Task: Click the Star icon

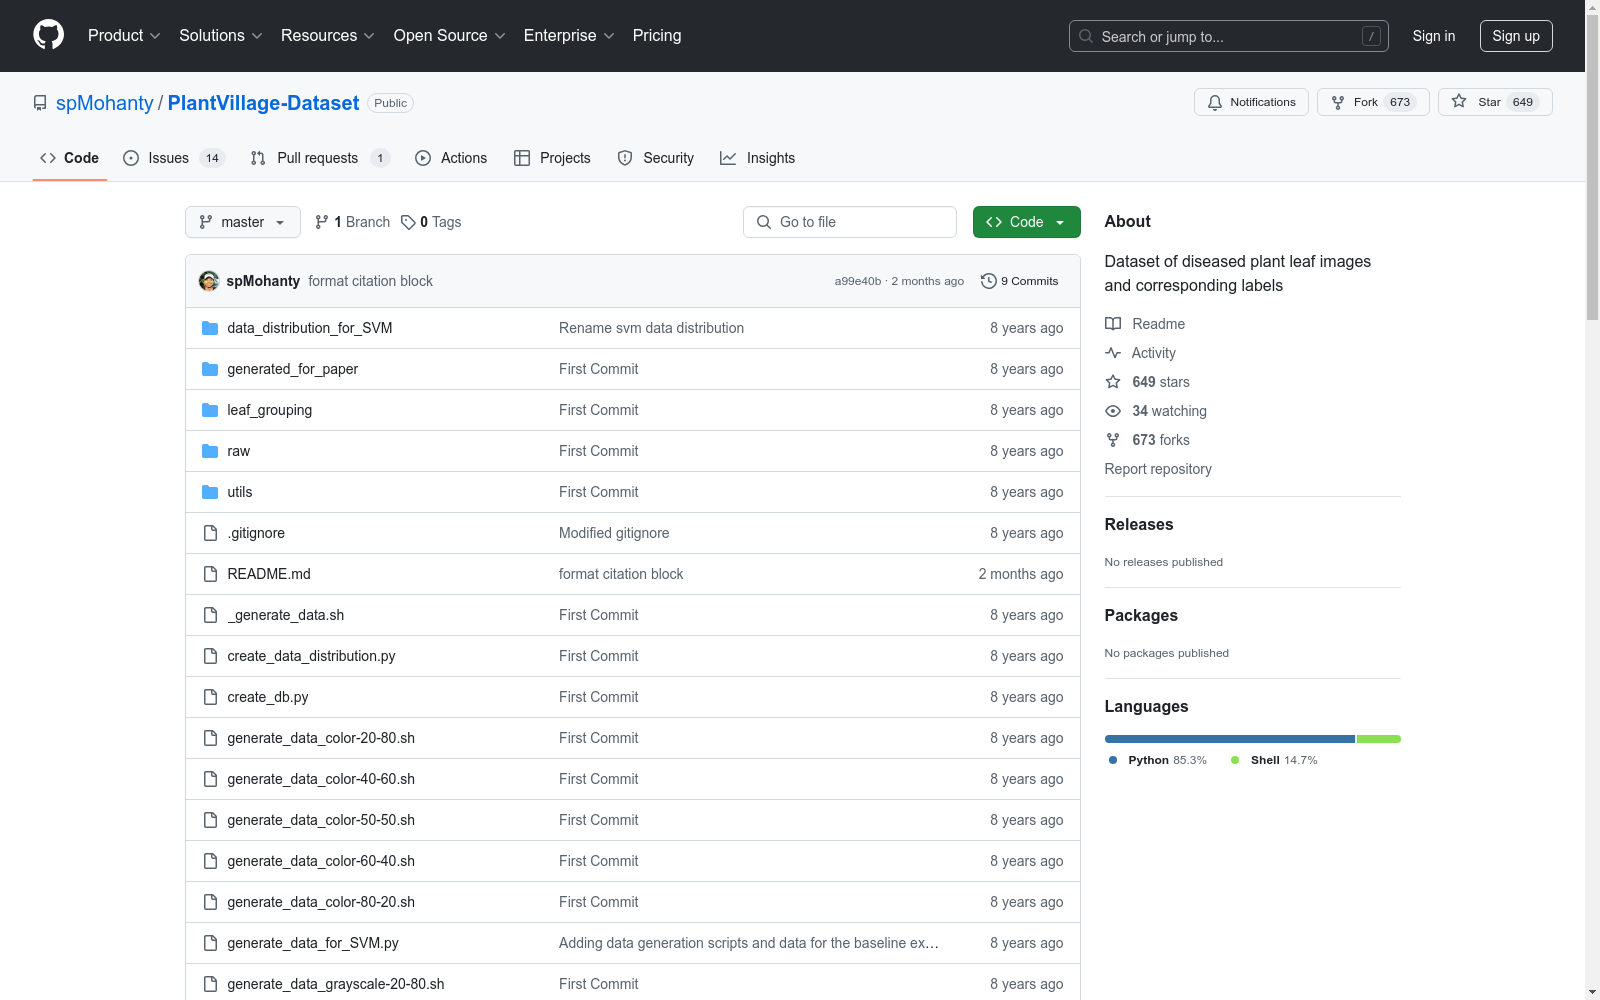Action: [x=1459, y=102]
